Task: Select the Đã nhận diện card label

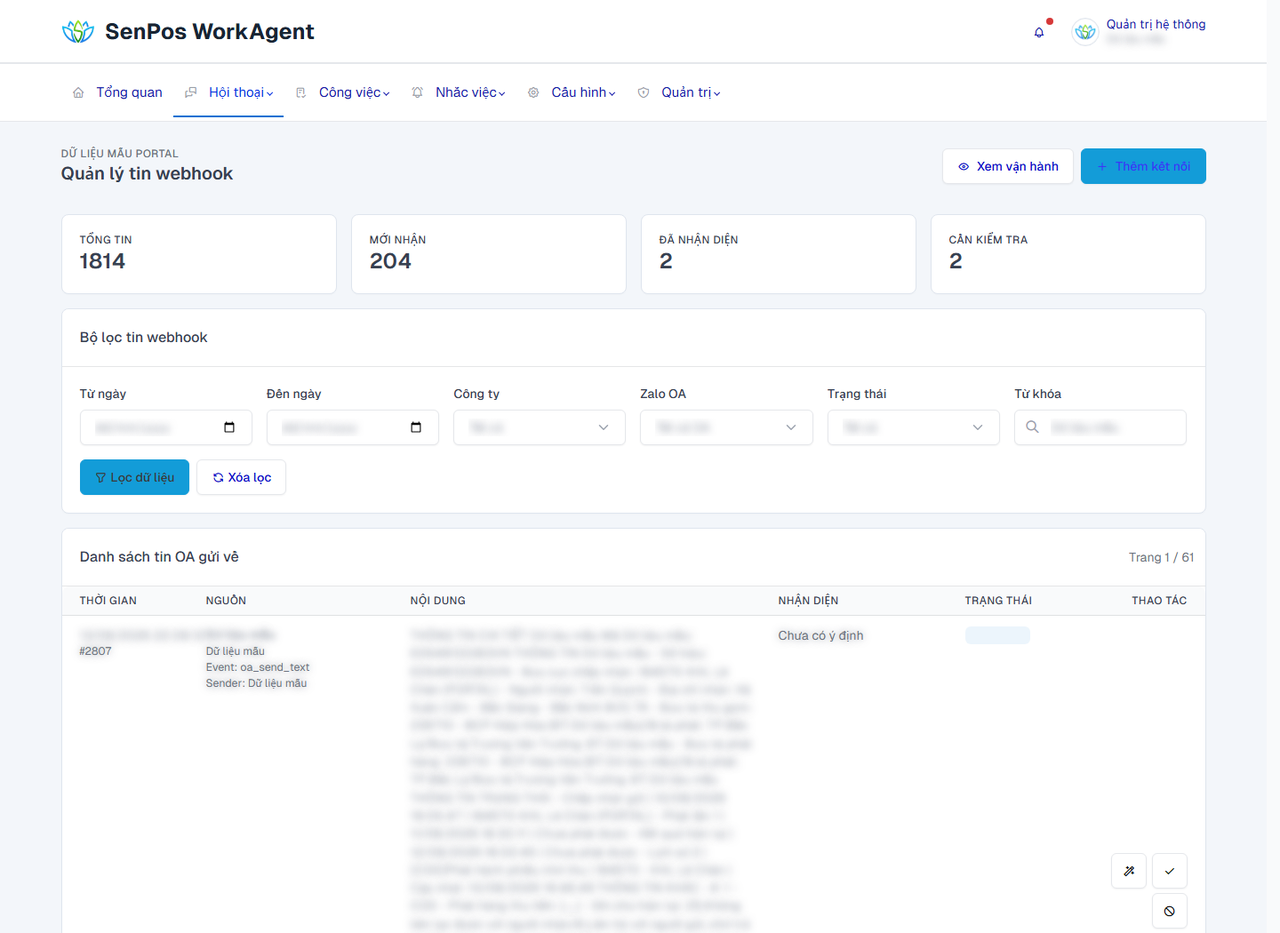Action: pos(699,240)
